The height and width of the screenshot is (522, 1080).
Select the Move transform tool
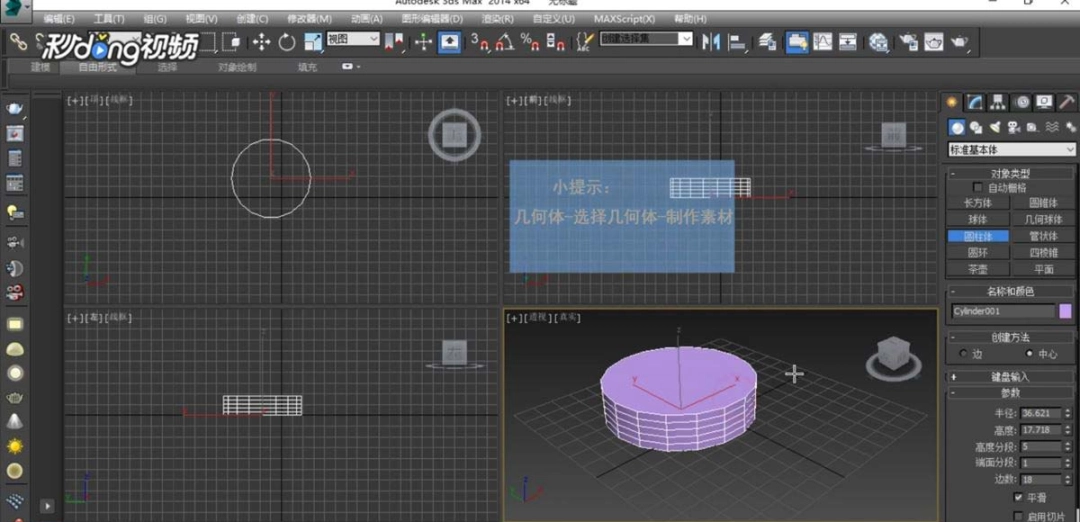coord(261,43)
